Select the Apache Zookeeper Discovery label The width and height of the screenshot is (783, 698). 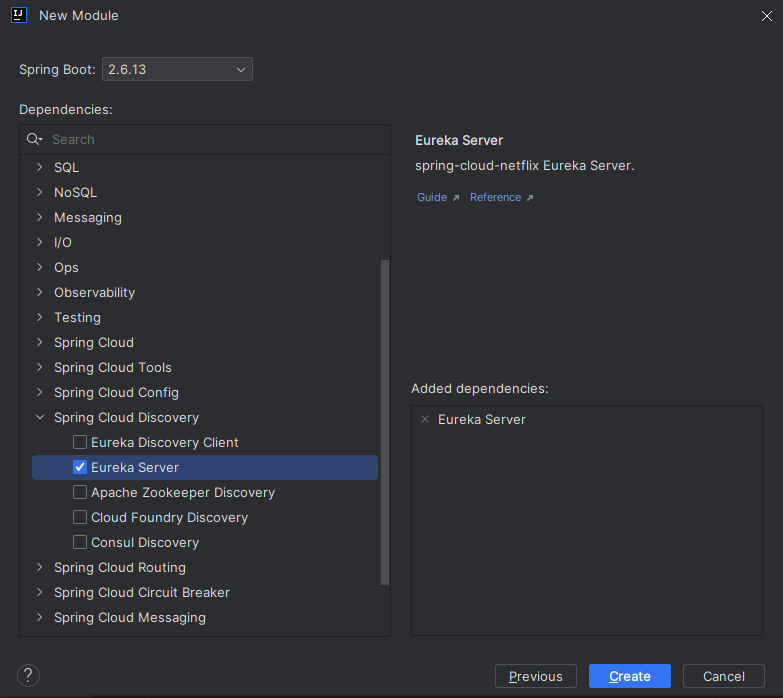coord(183,492)
